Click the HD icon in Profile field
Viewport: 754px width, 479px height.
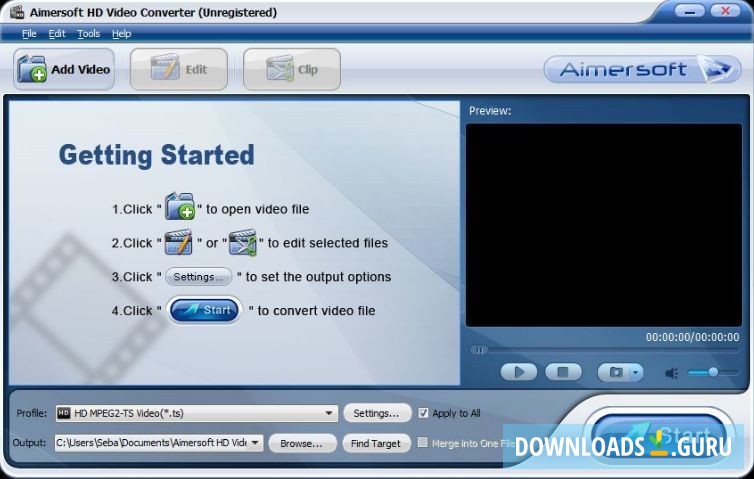tap(64, 413)
